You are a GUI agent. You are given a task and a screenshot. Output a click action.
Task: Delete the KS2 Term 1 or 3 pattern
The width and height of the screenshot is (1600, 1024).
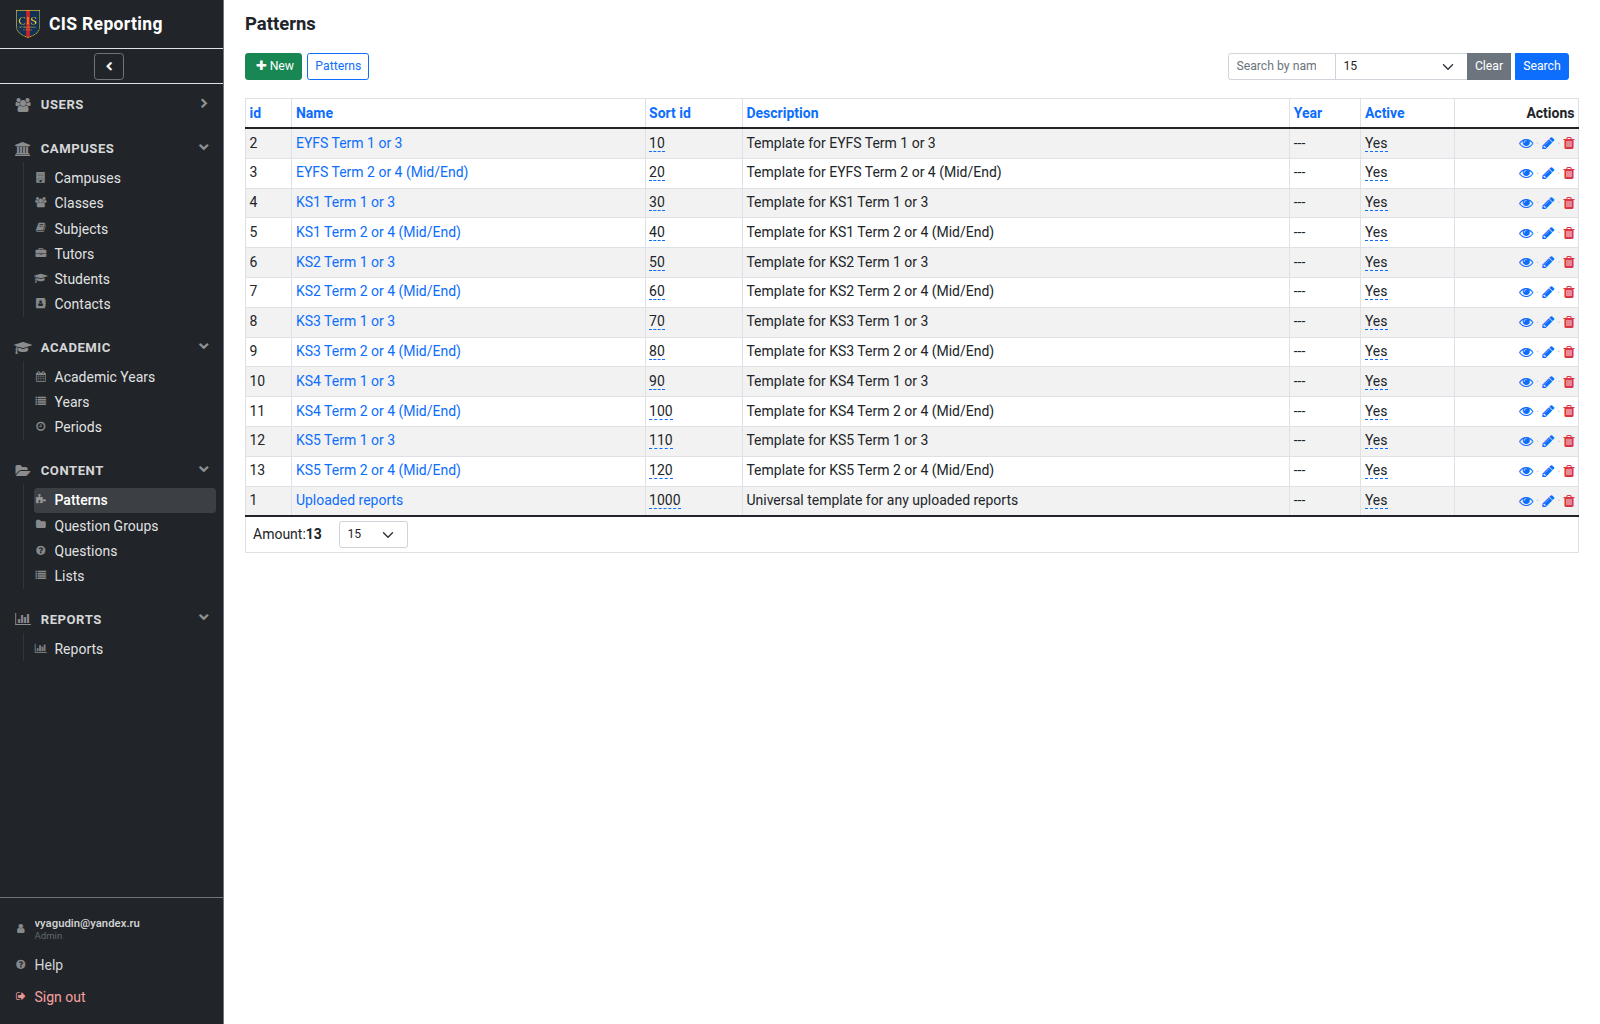coord(1569,263)
